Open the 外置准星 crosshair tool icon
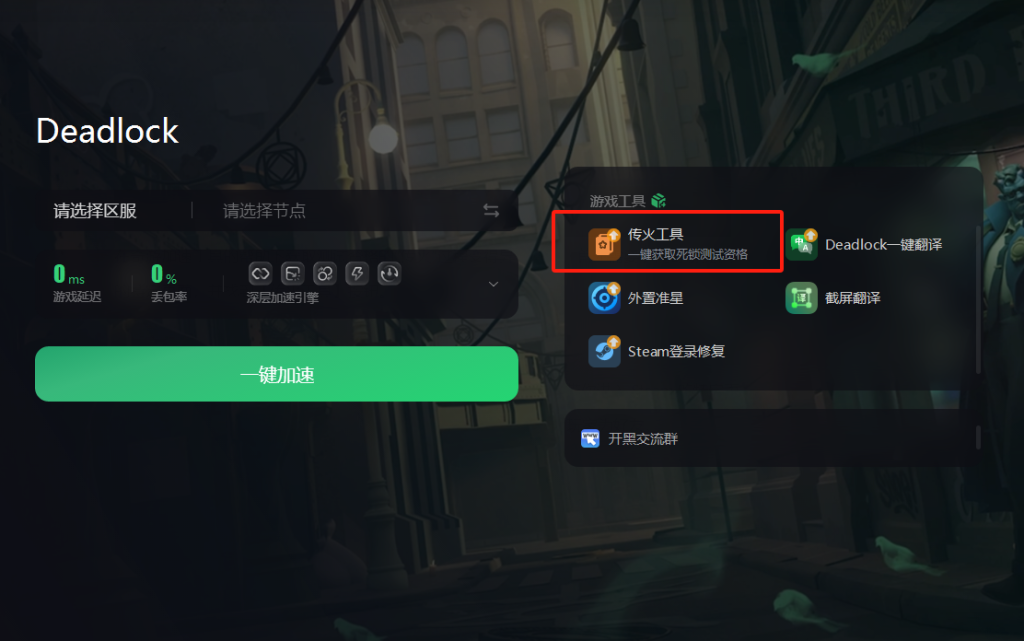The height and width of the screenshot is (641, 1024). click(604, 298)
